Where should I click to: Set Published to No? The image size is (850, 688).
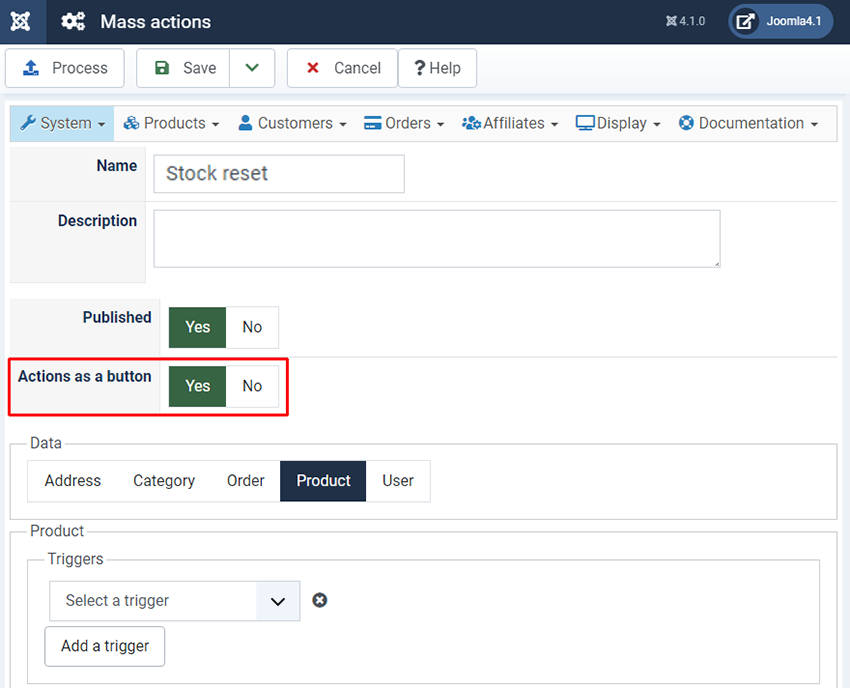[x=252, y=327]
